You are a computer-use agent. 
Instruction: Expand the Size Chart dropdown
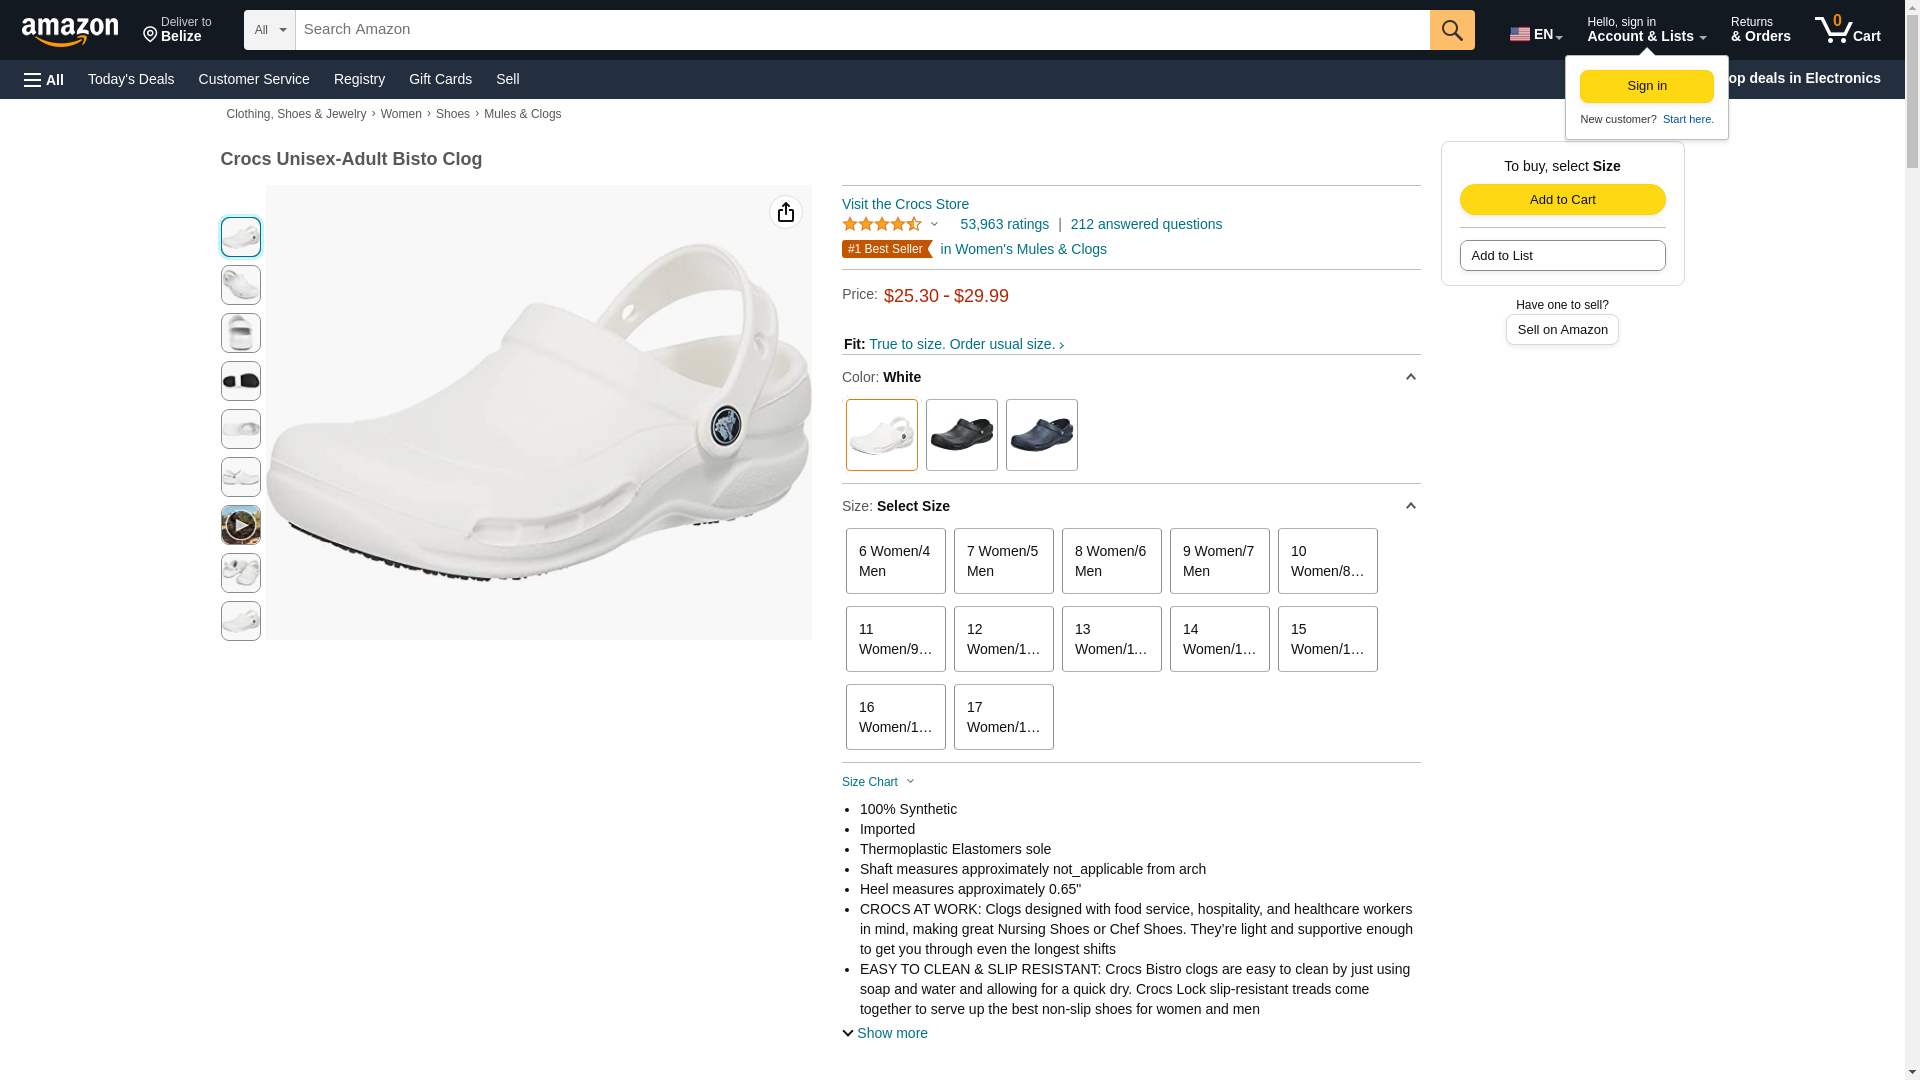tap(878, 782)
